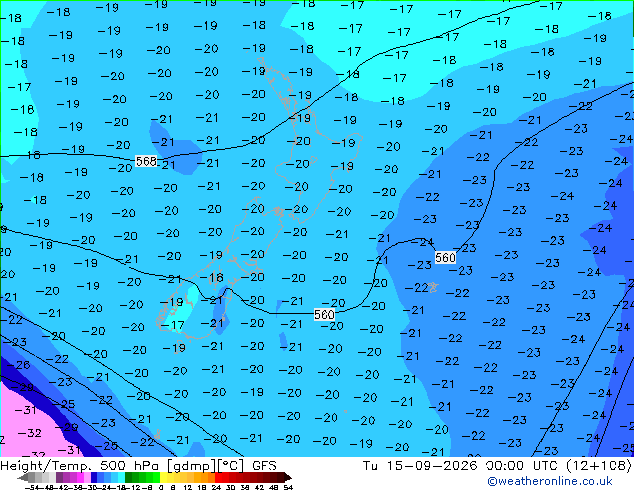This screenshot has width=634, height=490.
Task: Click the pink -32 temperature region
Action: click(30, 433)
